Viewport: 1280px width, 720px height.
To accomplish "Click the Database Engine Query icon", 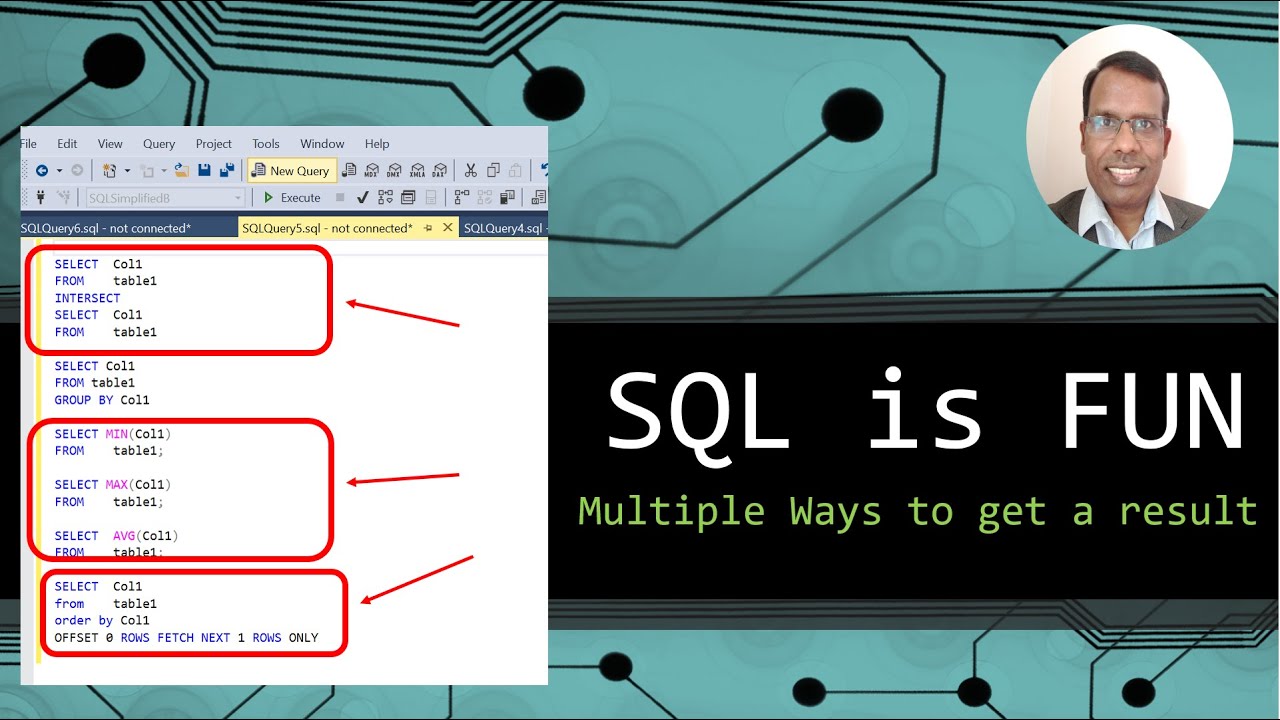I will pos(349,171).
